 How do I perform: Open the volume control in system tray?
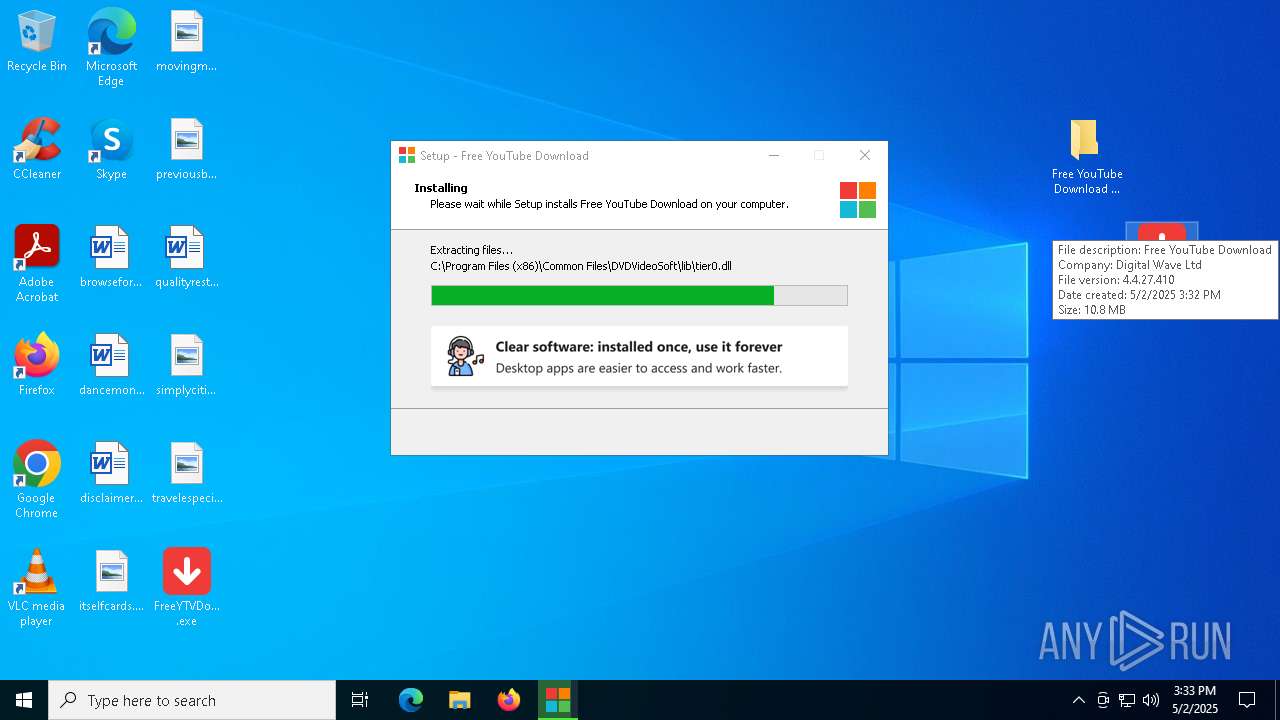coord(1151,700)
